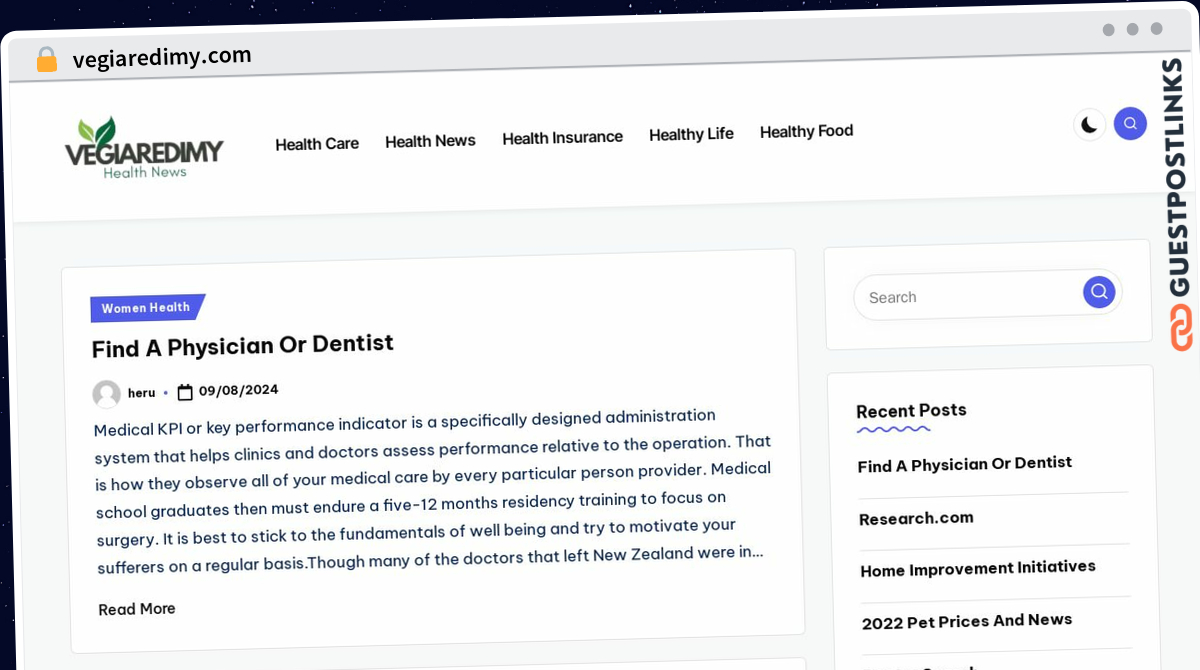Screen dimensions: 1200x670
Task: Click the vegiaredimy.com address bar URL
Action: tap(162, 57)
